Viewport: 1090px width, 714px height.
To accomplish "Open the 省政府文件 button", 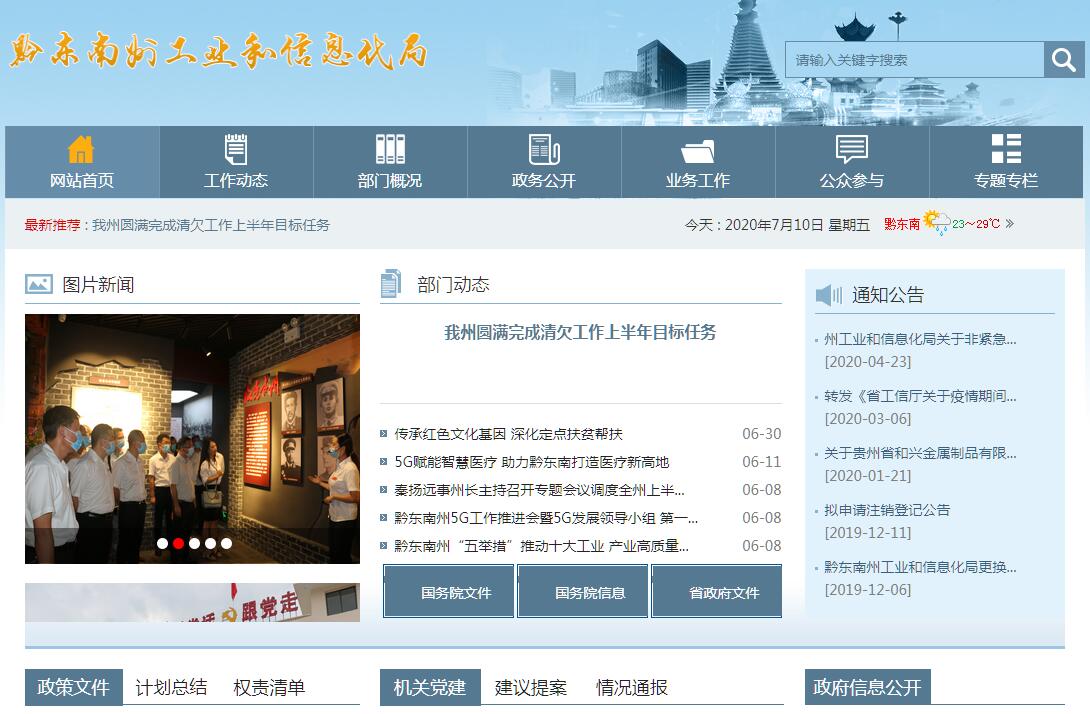I will (x=716, y=592).
